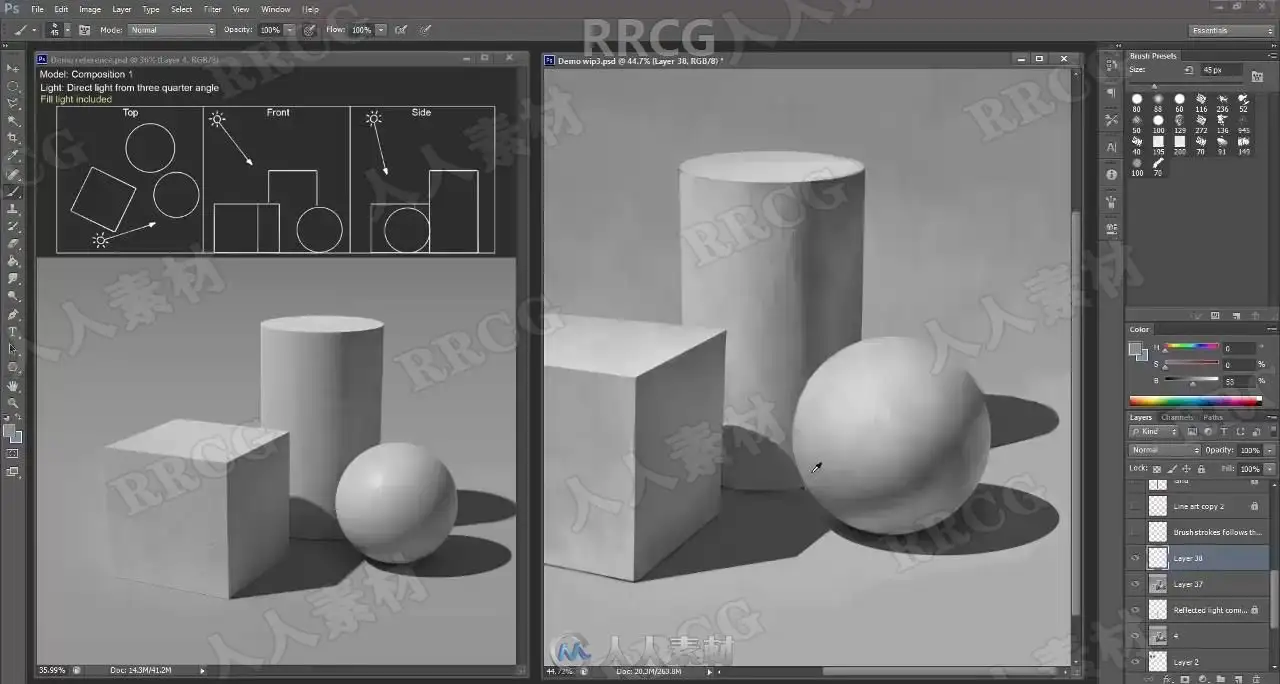Open the Brush Preset picker arrow

(66, 30)
